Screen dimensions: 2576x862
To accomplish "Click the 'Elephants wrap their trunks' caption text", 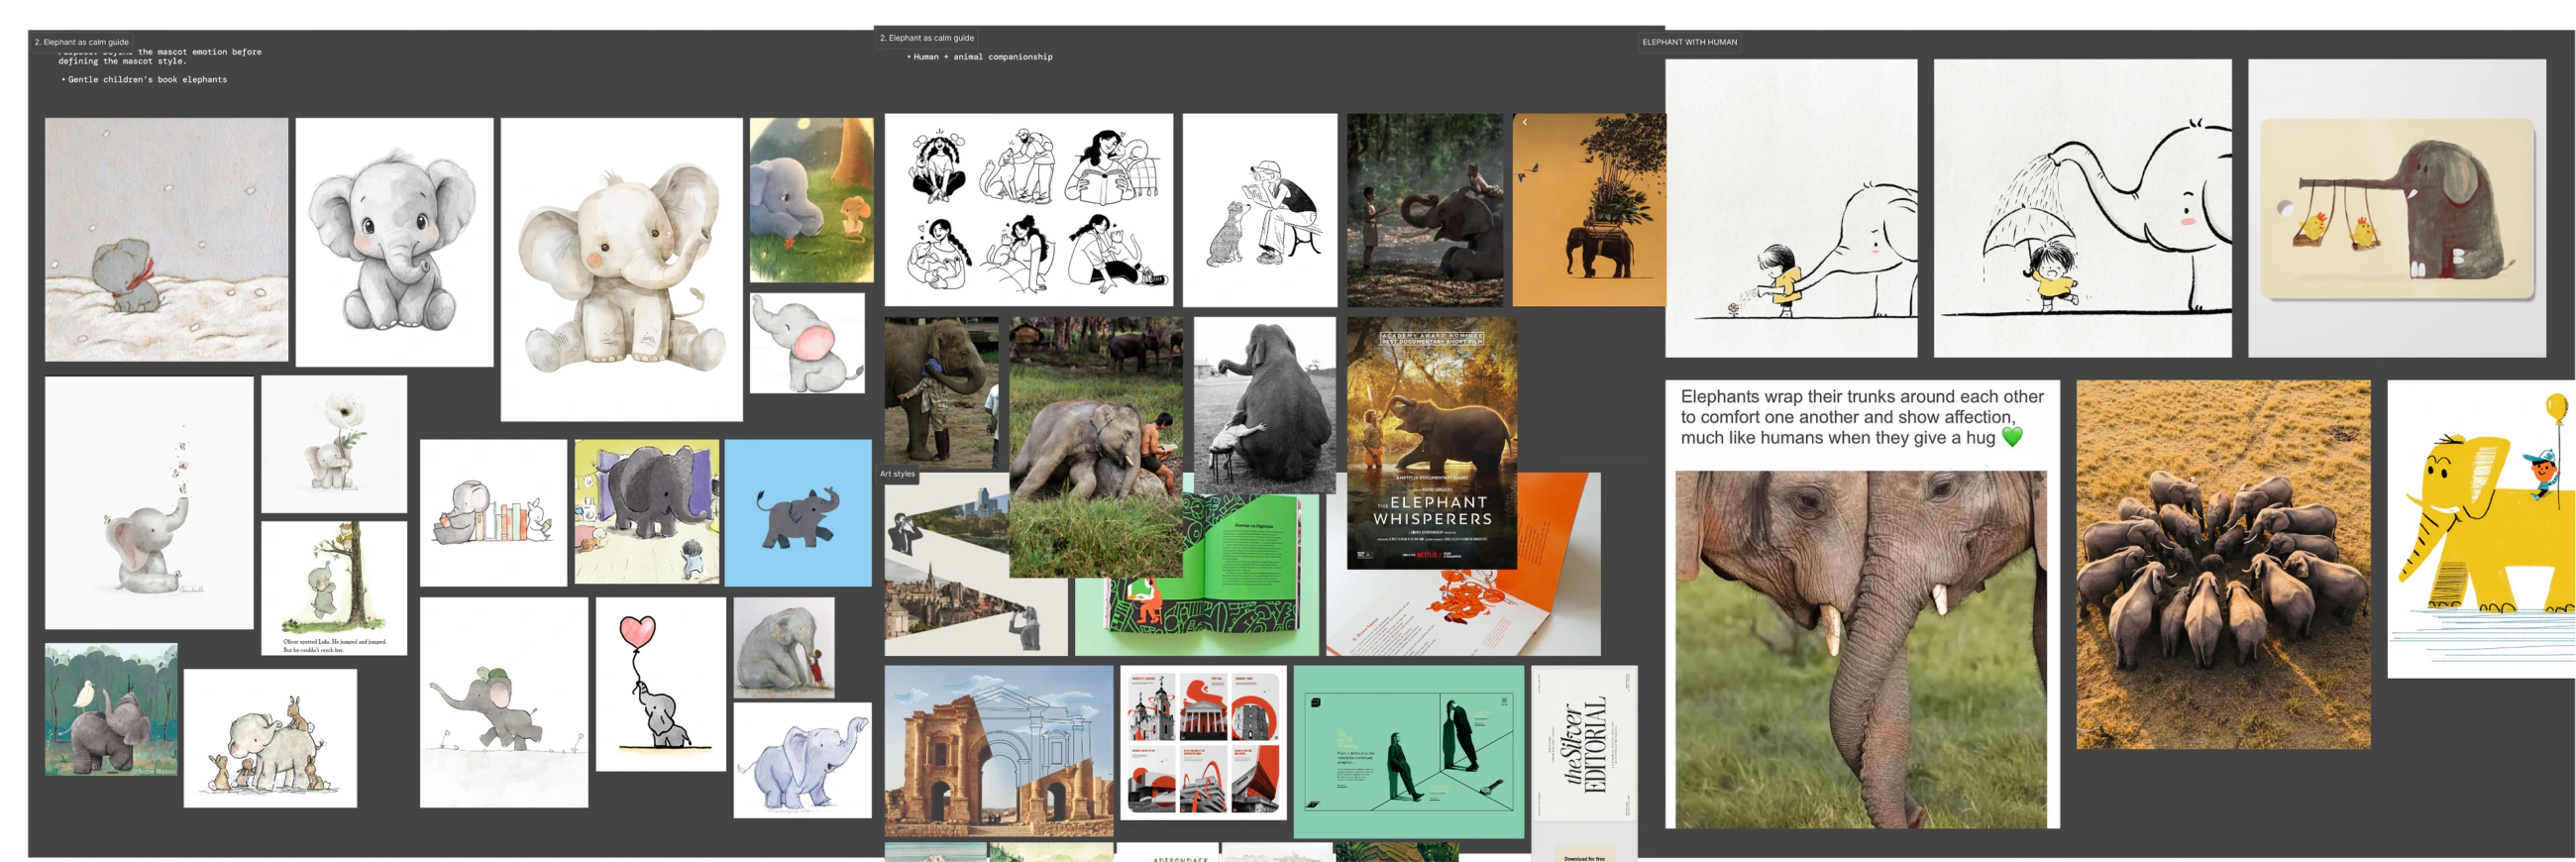I will 1861,417.
